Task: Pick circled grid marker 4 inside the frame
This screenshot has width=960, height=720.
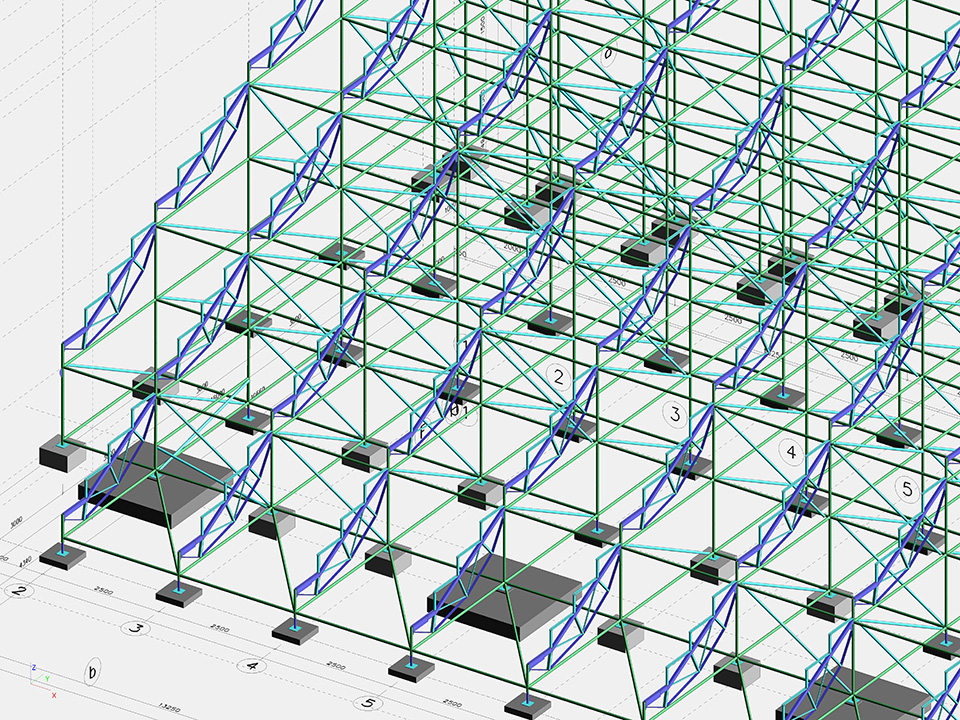Action: pos(791,452)
